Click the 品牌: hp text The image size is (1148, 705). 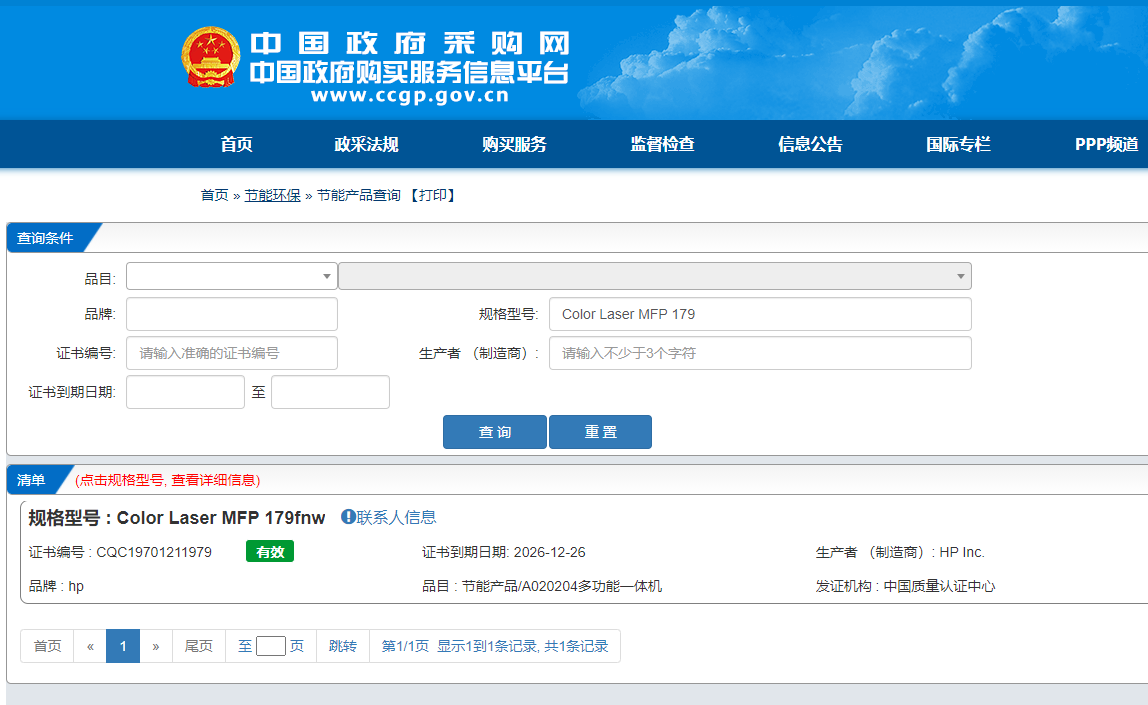56,586
